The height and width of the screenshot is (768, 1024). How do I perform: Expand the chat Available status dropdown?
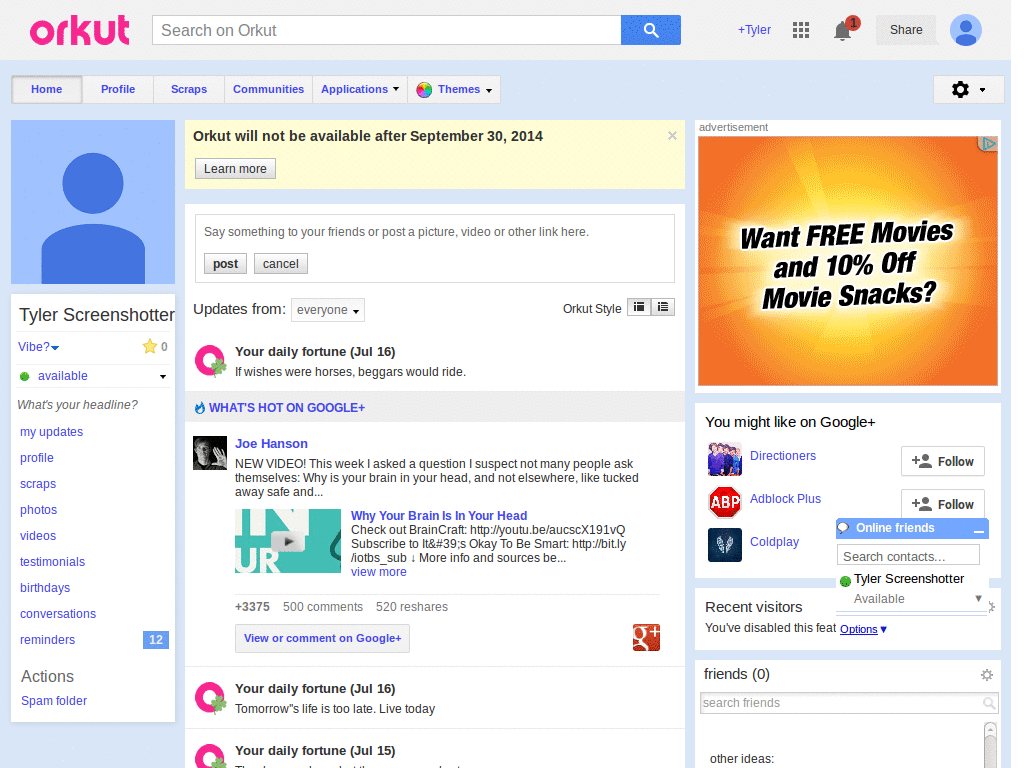[x=978, y=598]
